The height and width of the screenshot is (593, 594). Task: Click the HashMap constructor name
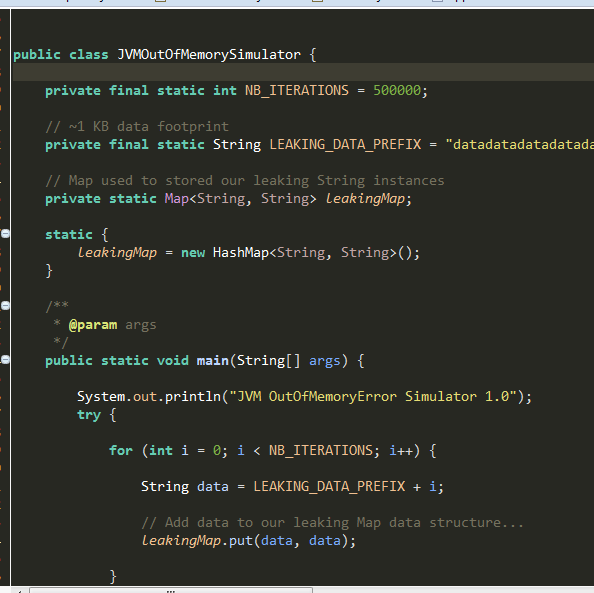click(x=241, y=253)
